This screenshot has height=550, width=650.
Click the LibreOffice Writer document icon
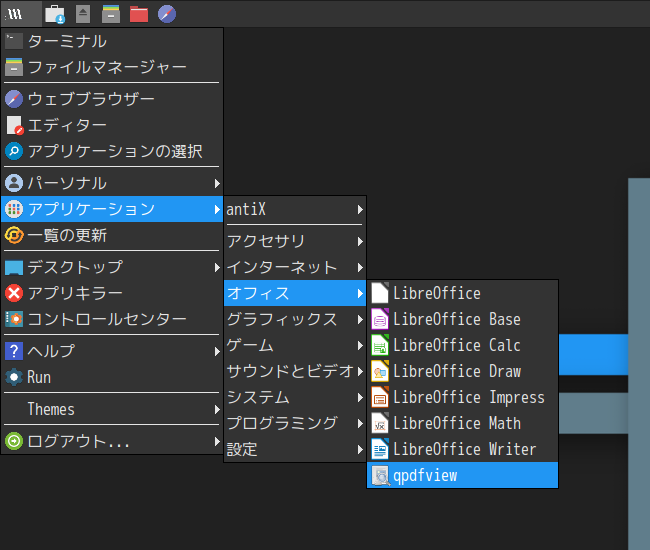point(380,449)
